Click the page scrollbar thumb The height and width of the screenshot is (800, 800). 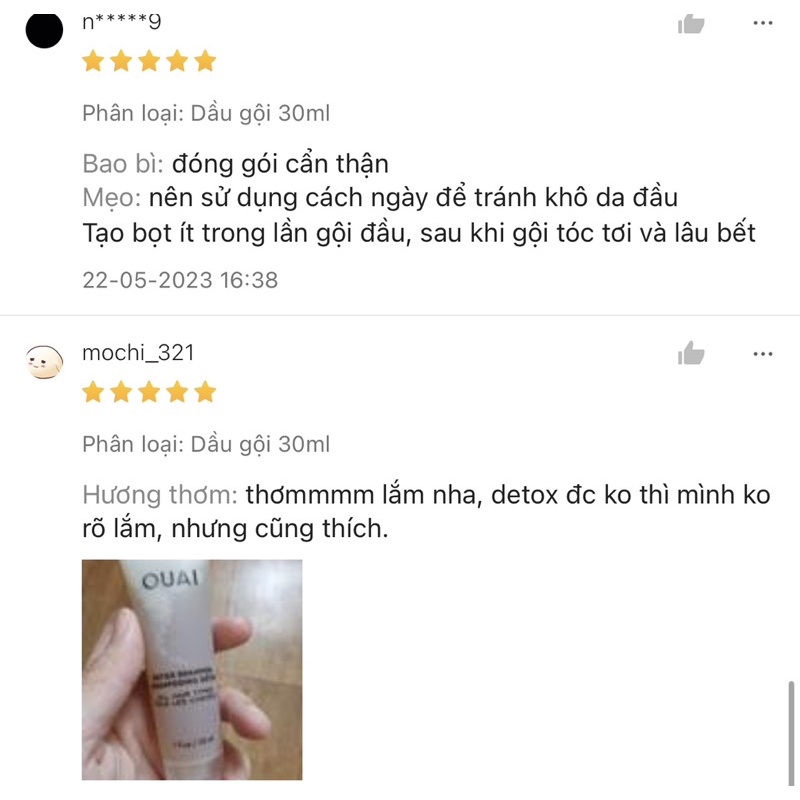click(791, 733)
